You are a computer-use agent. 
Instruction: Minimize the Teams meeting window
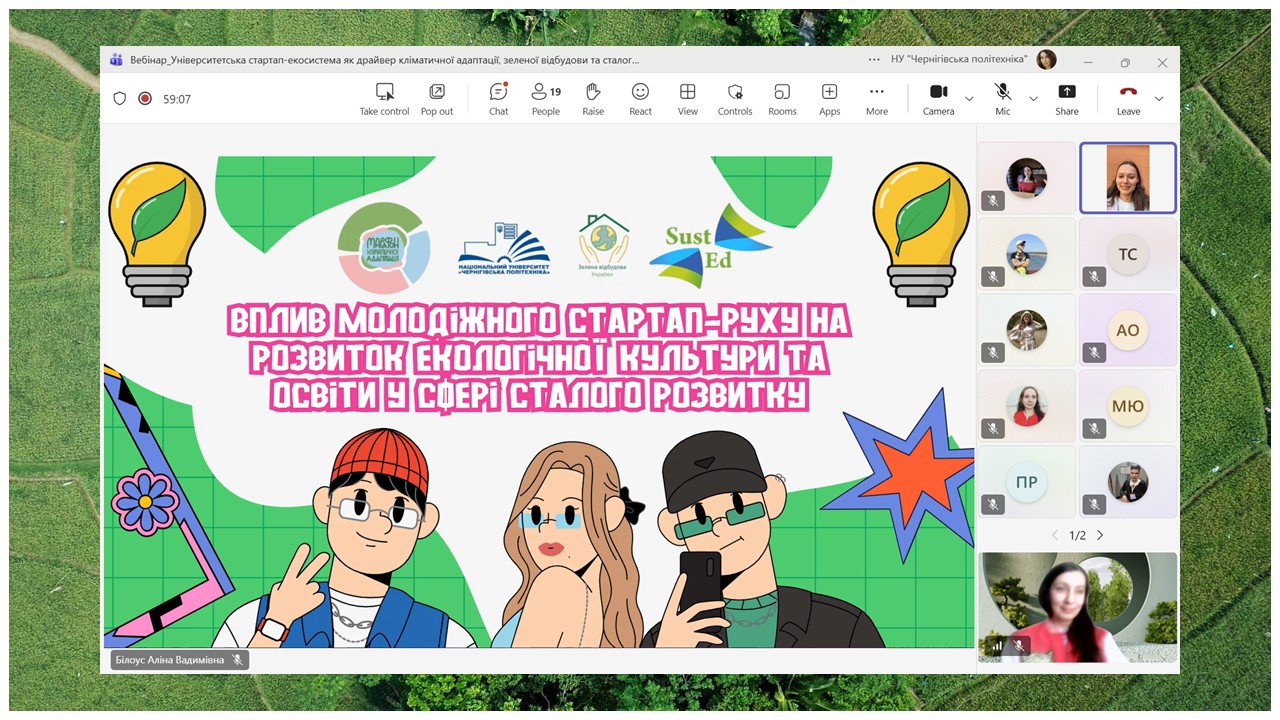click(1088, 62)
